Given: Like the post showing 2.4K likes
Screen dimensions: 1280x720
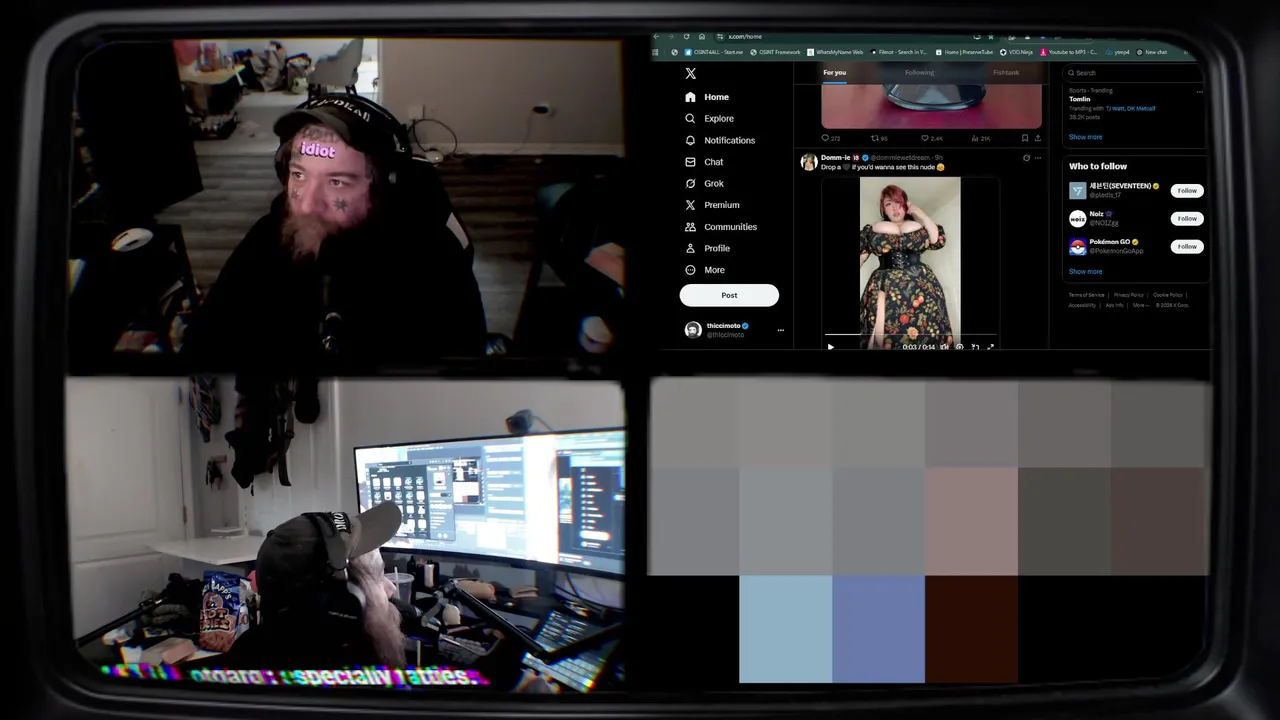Looking at the screenshot, I should click(x=925, y=138).
